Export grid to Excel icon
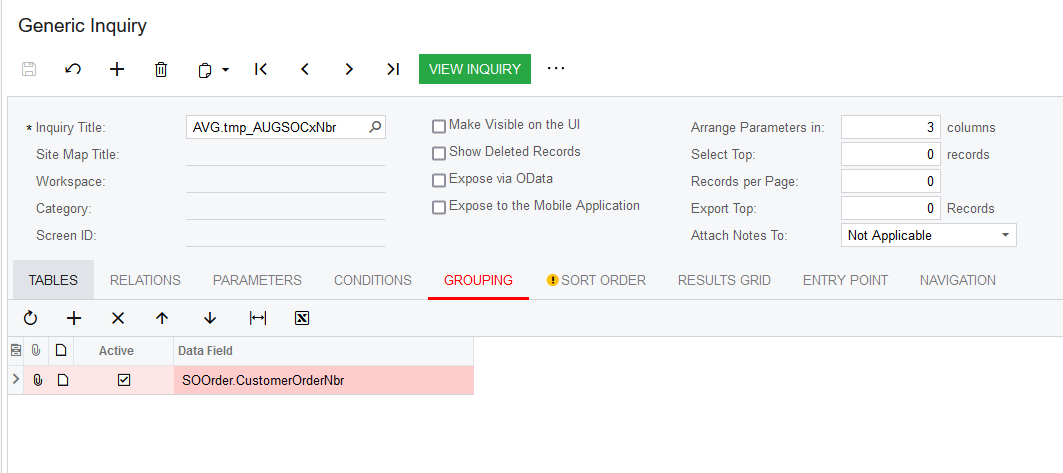 [302, 318]
